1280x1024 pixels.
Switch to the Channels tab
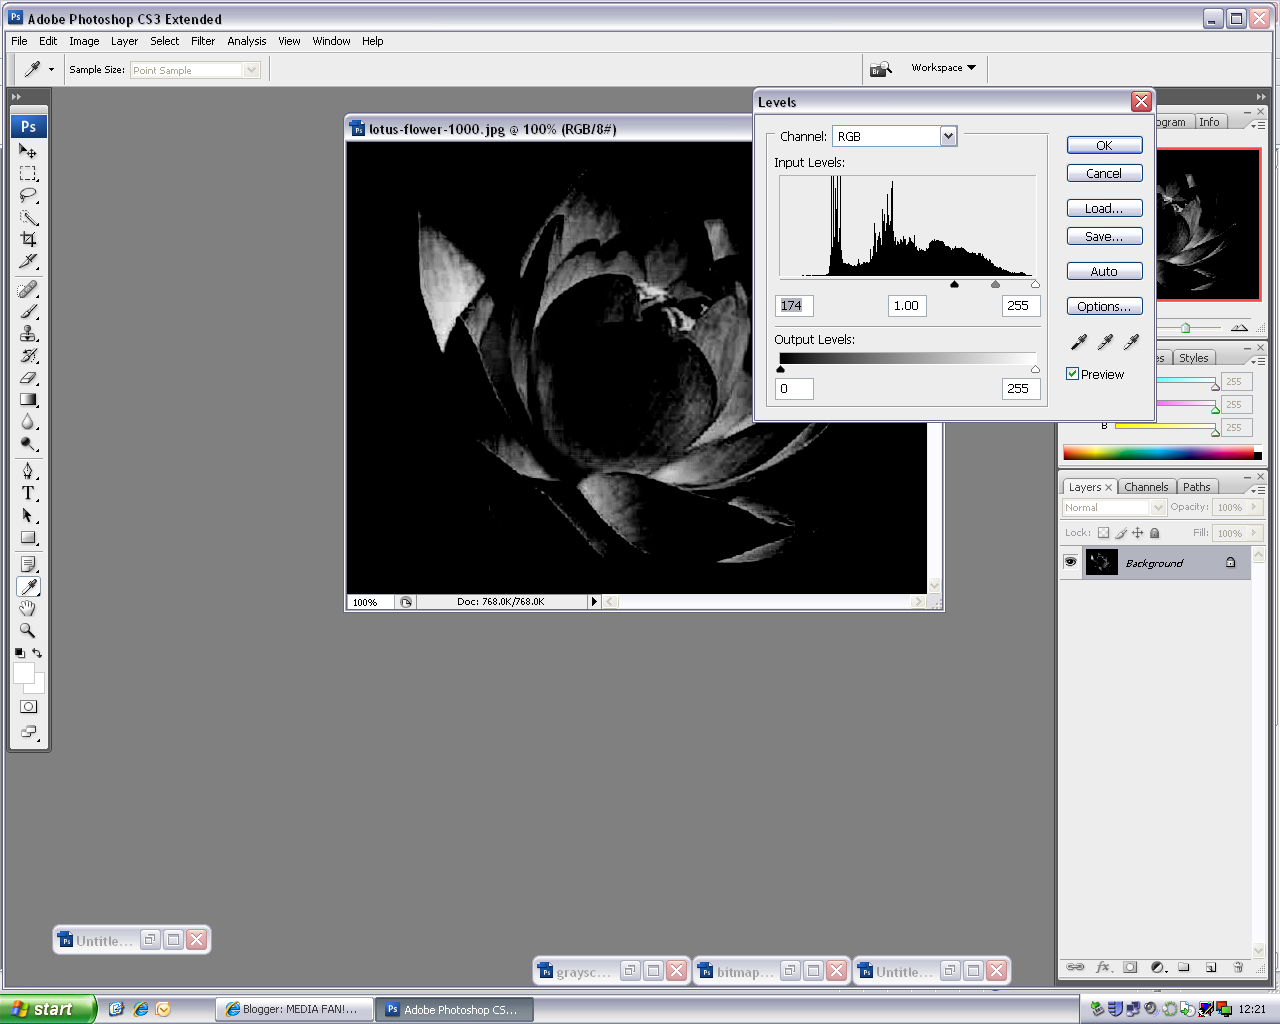pos(1146,487)
